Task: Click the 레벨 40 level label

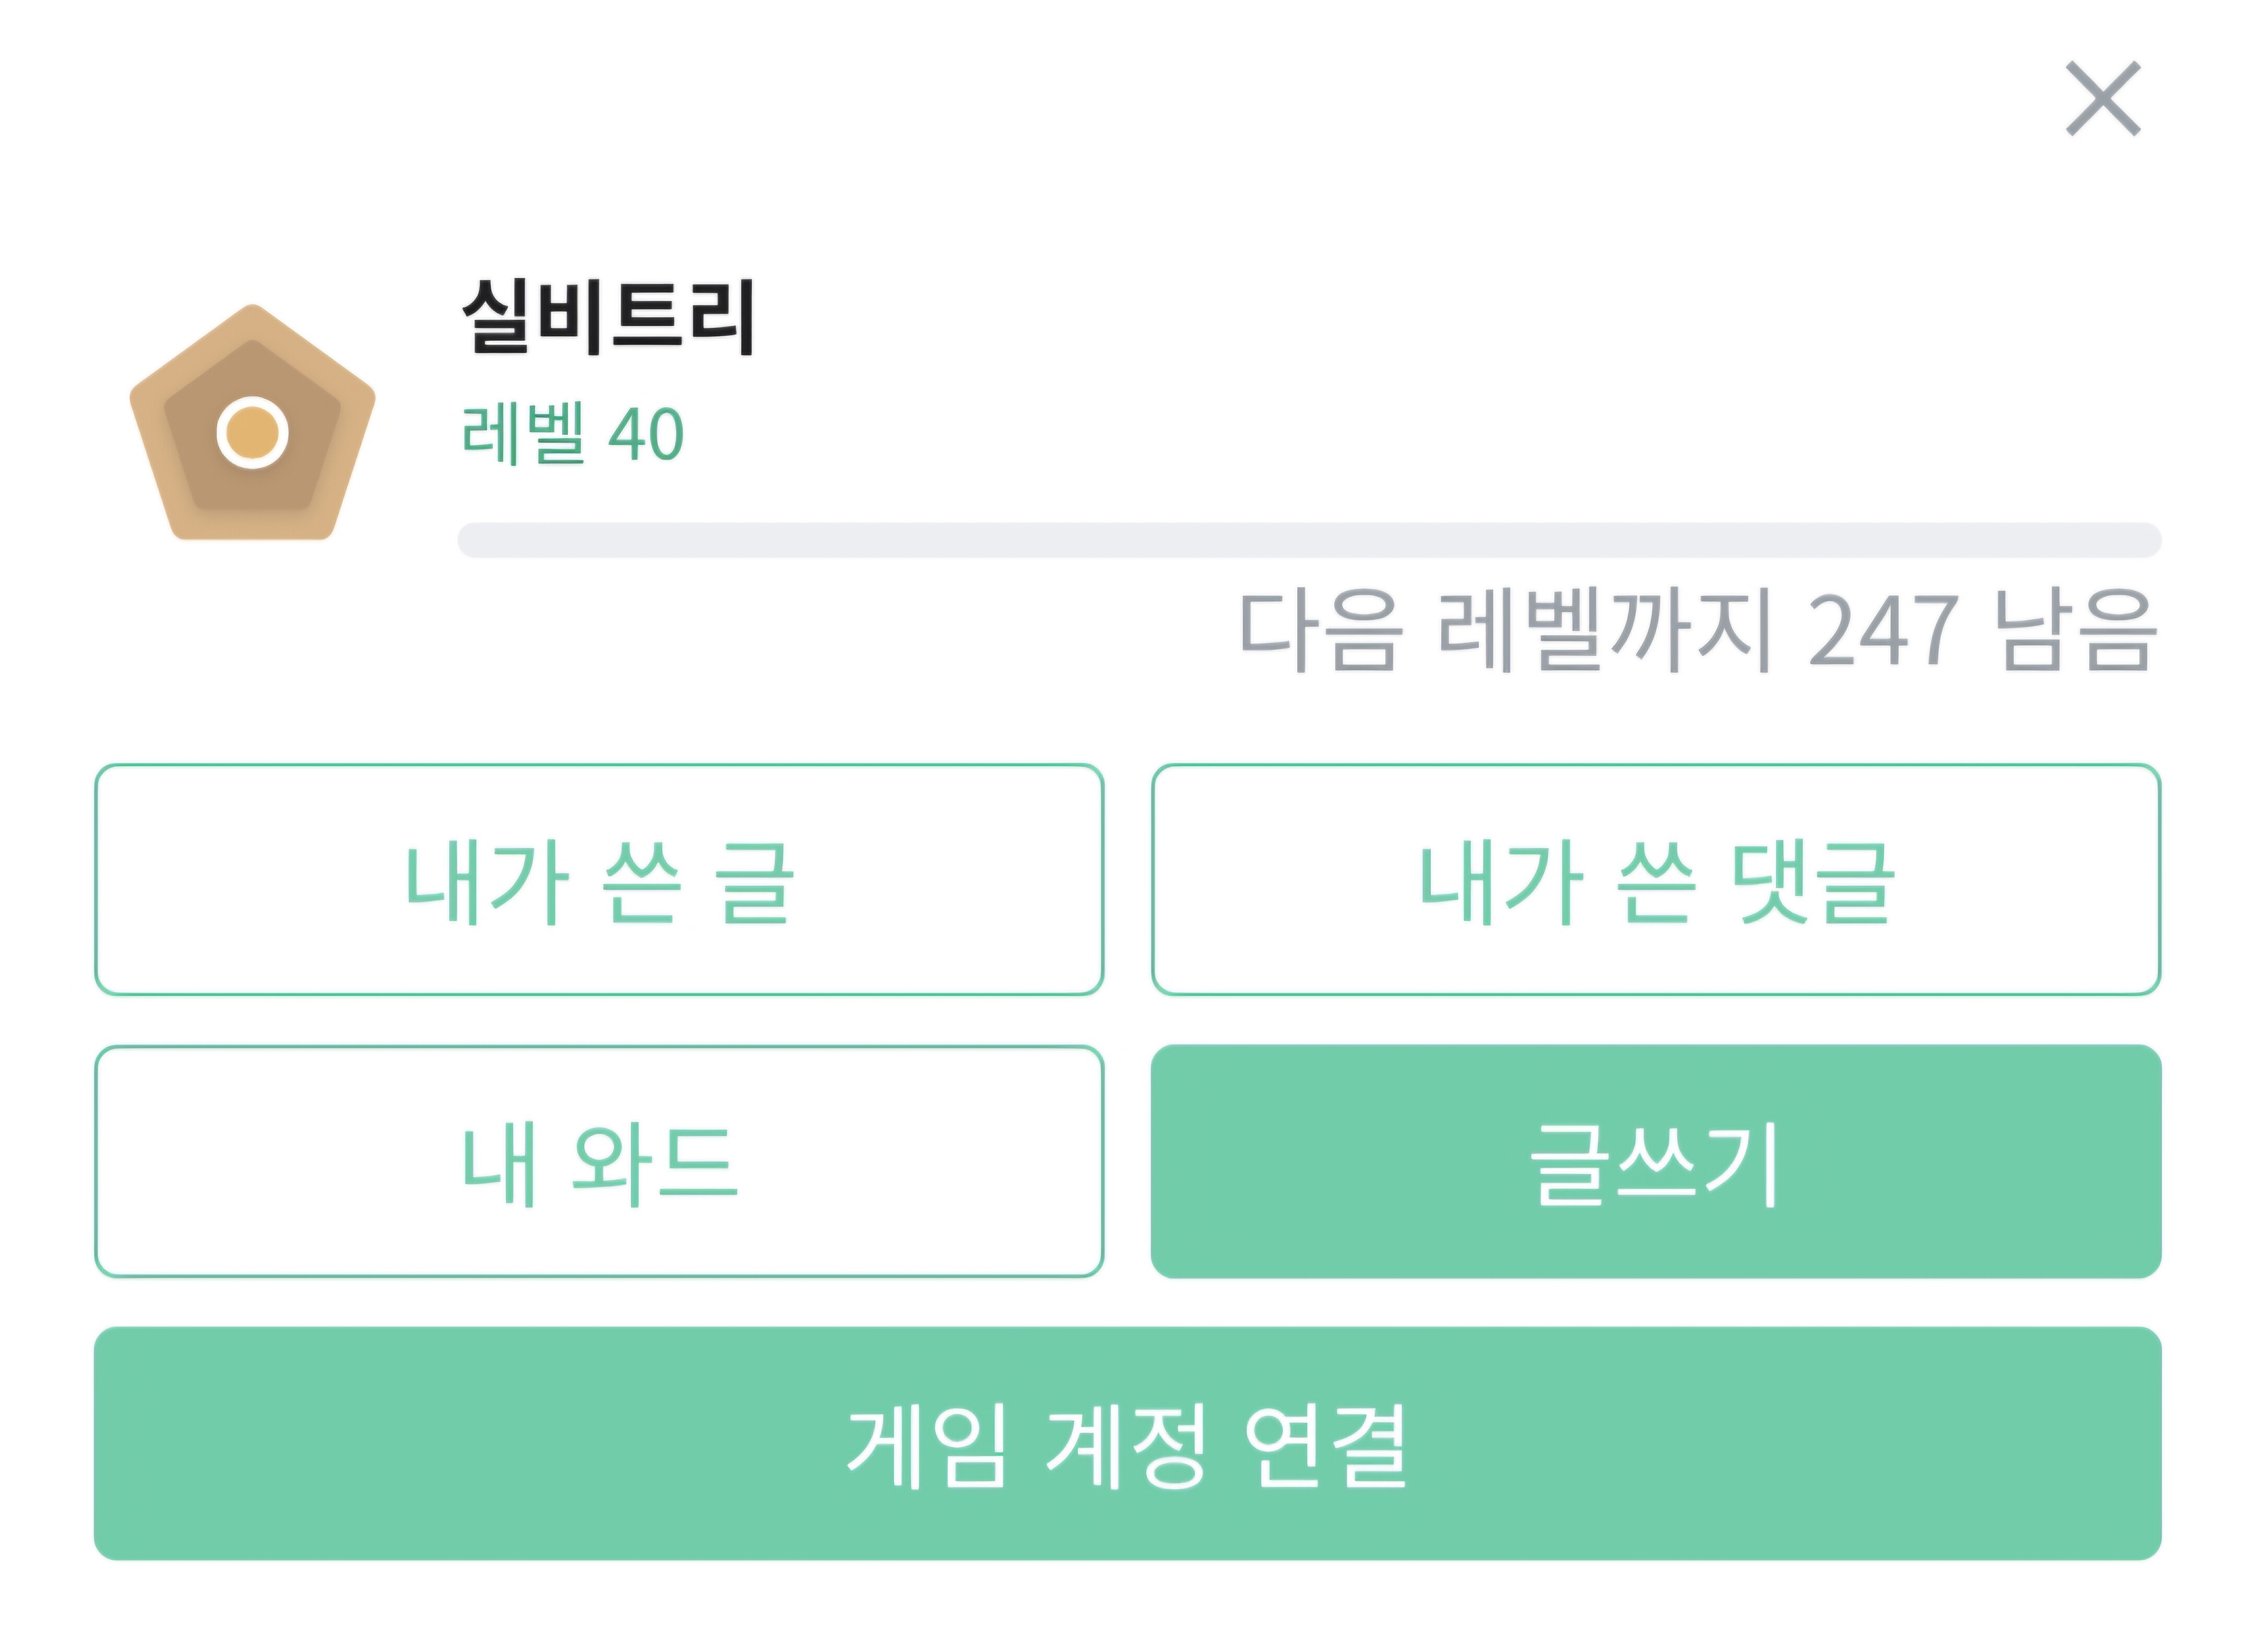Action: [572, 434]
